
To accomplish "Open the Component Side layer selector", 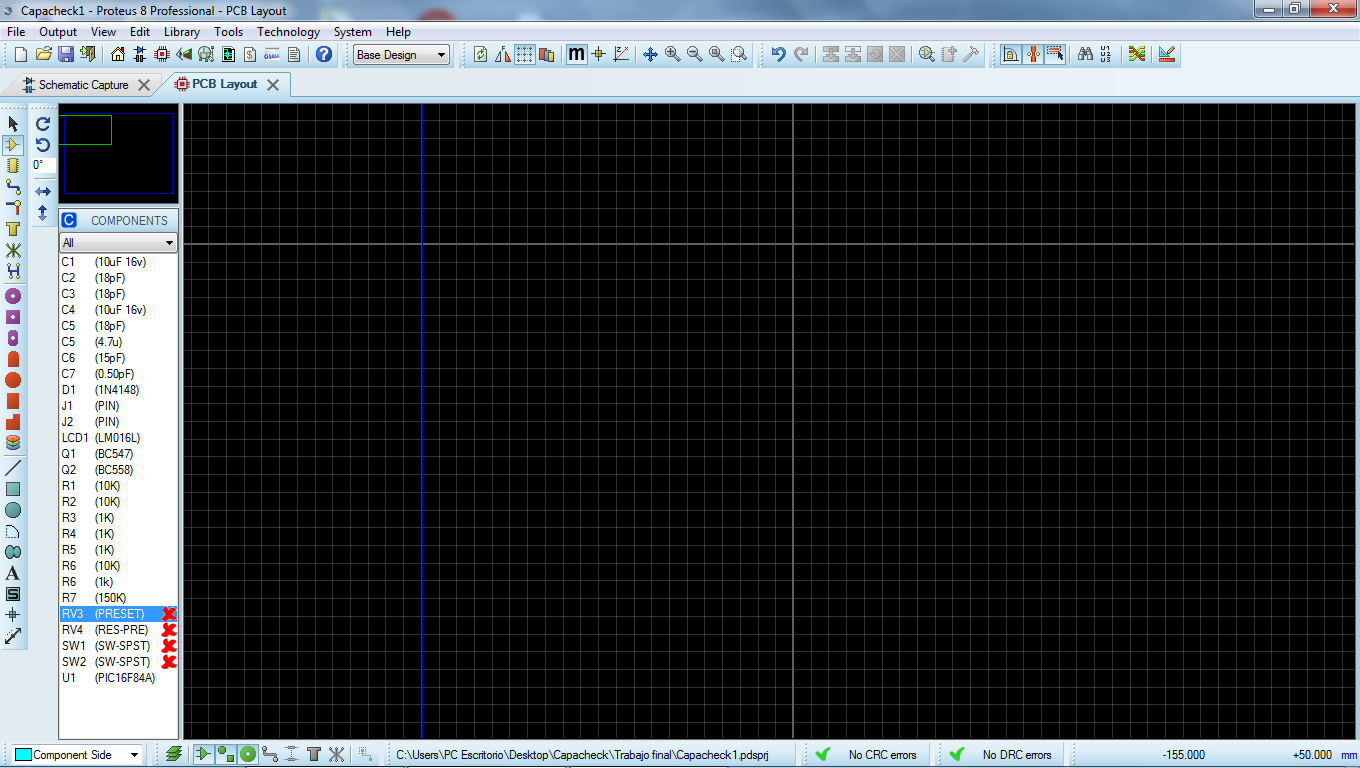I will (77, 755).
